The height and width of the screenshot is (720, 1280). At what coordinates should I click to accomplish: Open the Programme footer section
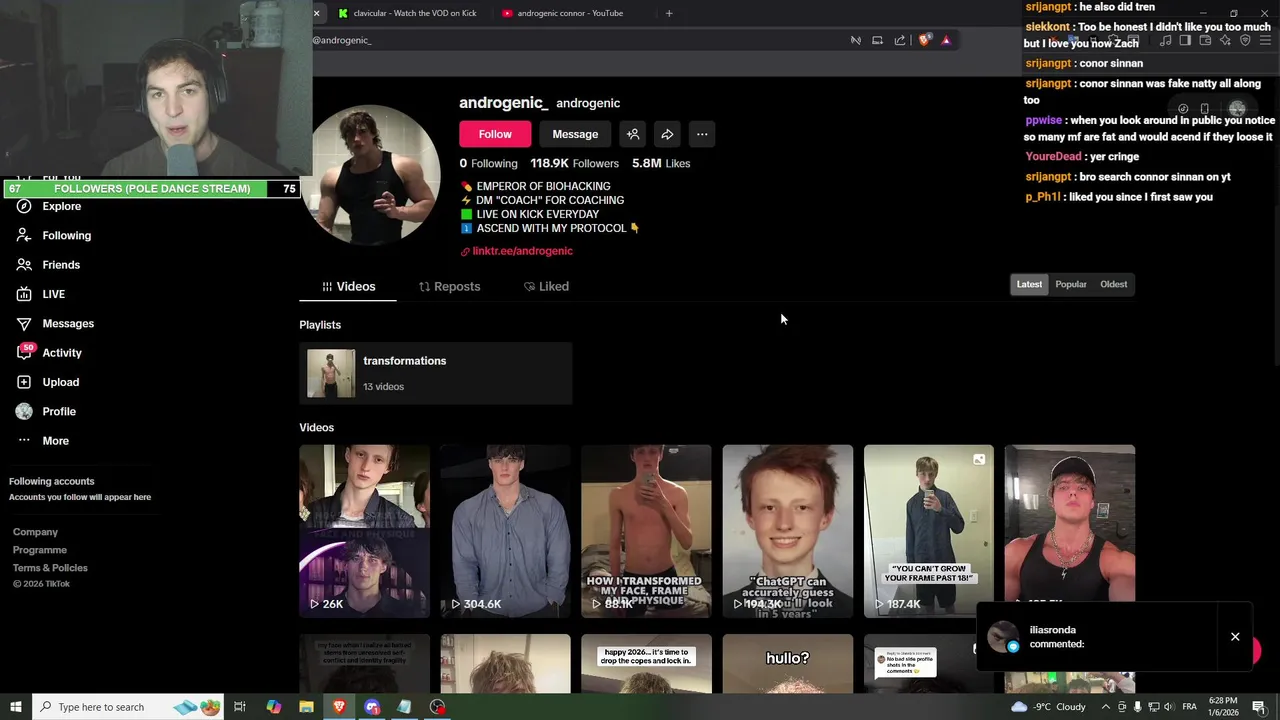[40, 550]
